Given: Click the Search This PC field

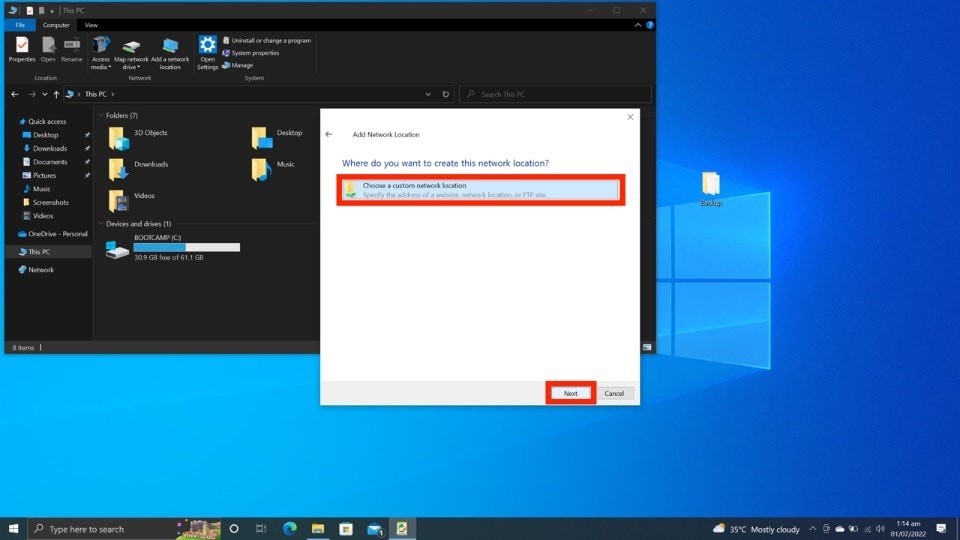Looking at the screenshot, I should click(x=555, y=94).
